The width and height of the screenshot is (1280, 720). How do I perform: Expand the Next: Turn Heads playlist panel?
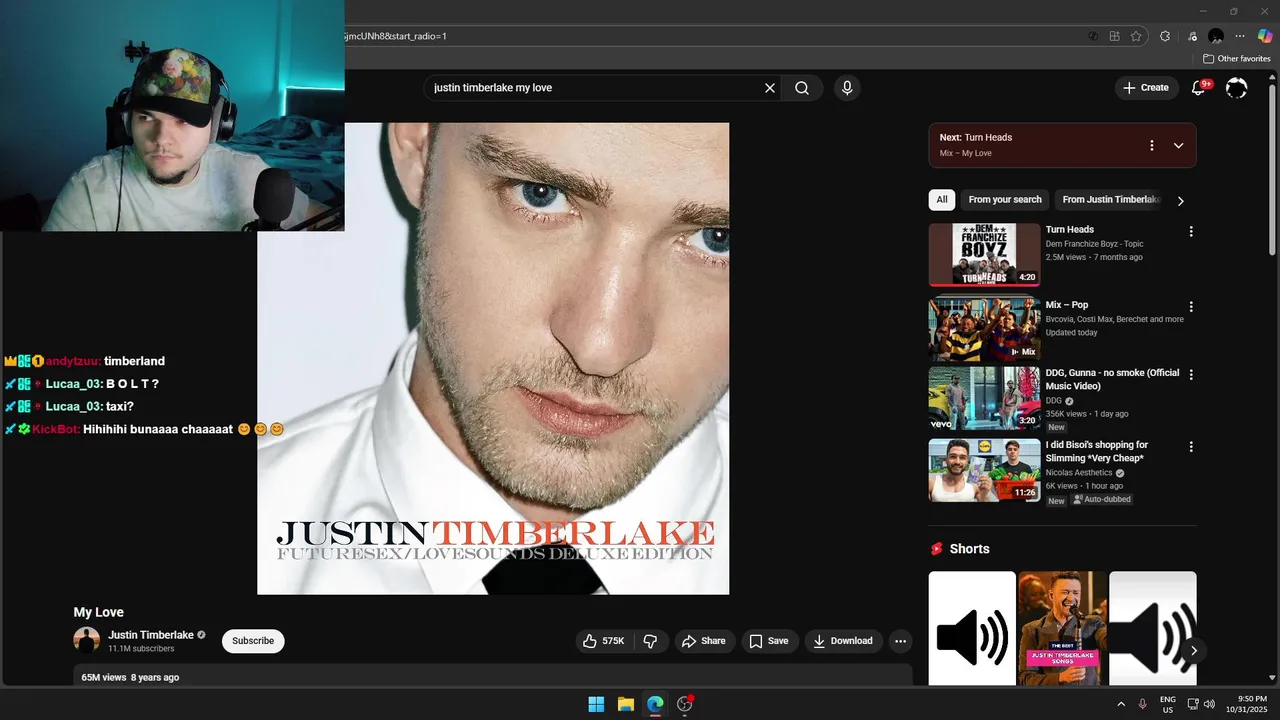(1178, 145)
